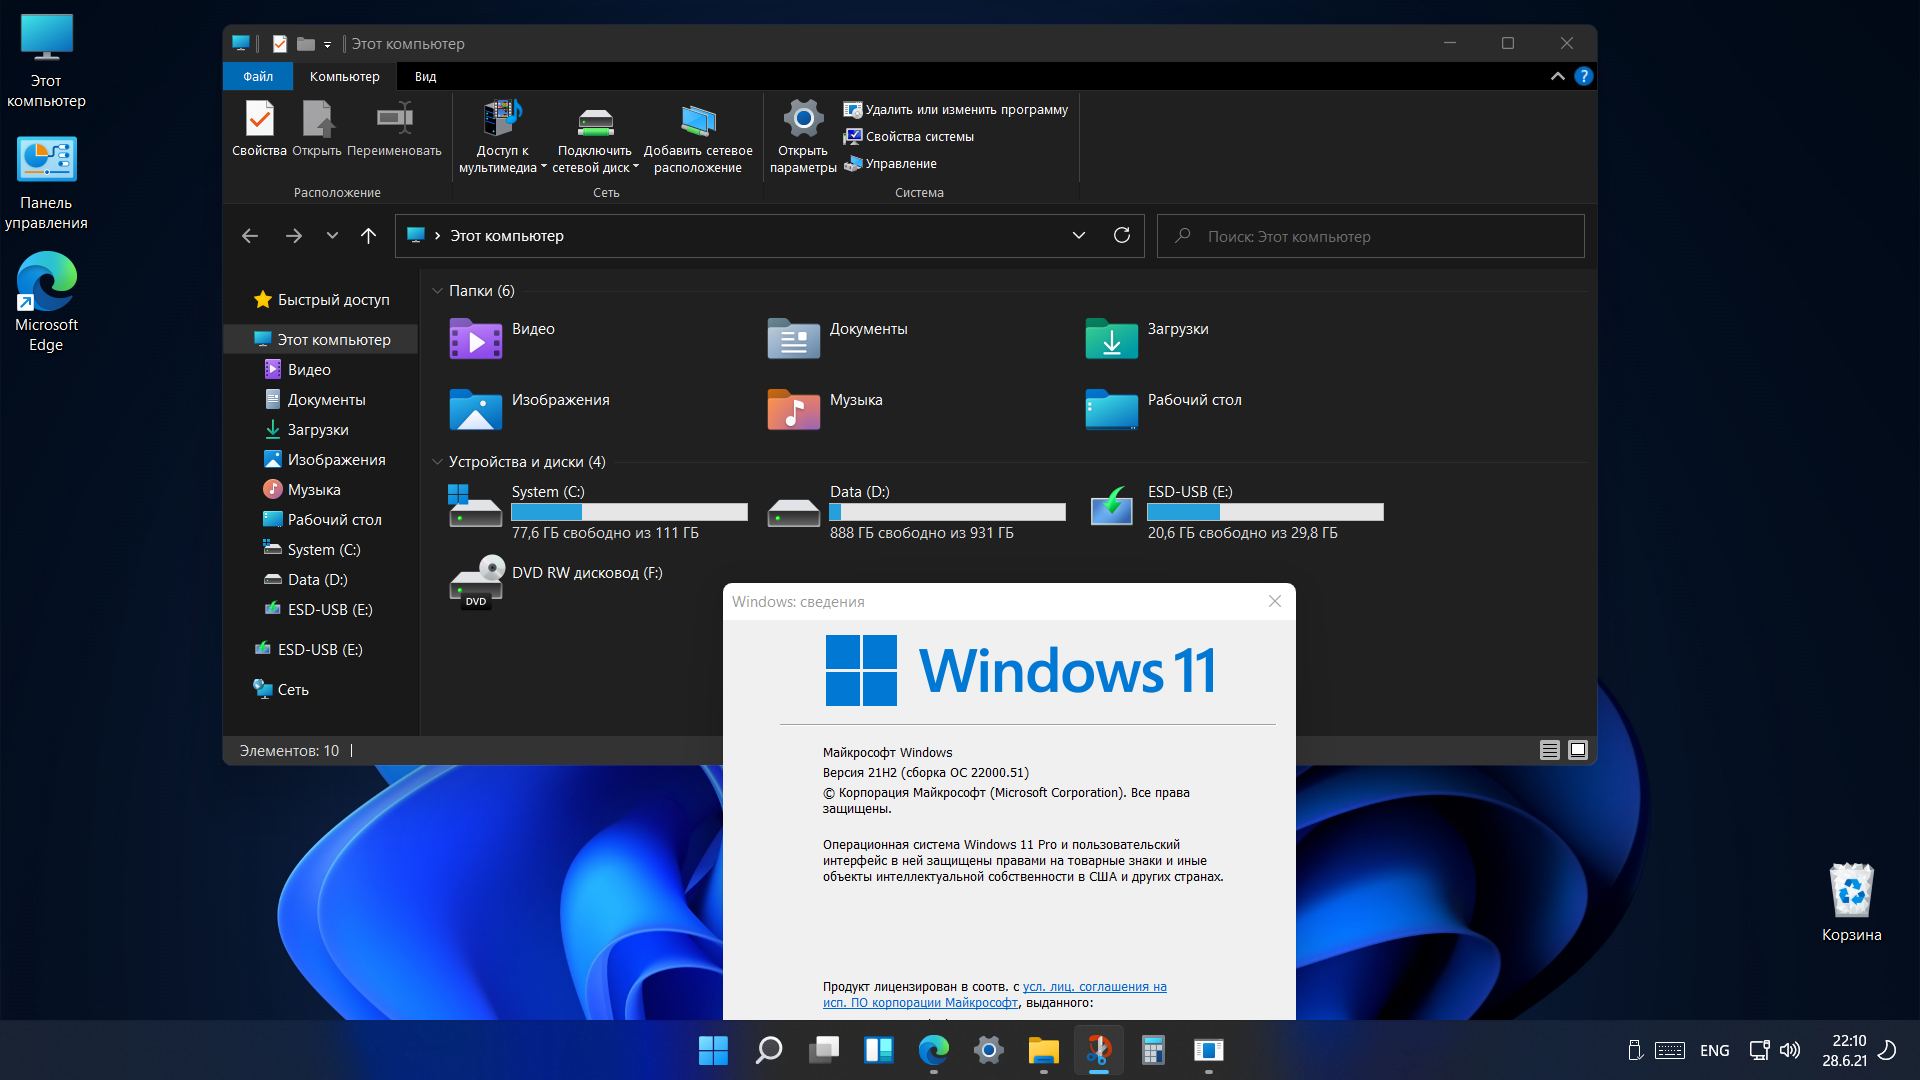The height and width of the screenshot is (1080, 1920).
Task: Select the Документы folder in main pane
Action: coord(838,338)
